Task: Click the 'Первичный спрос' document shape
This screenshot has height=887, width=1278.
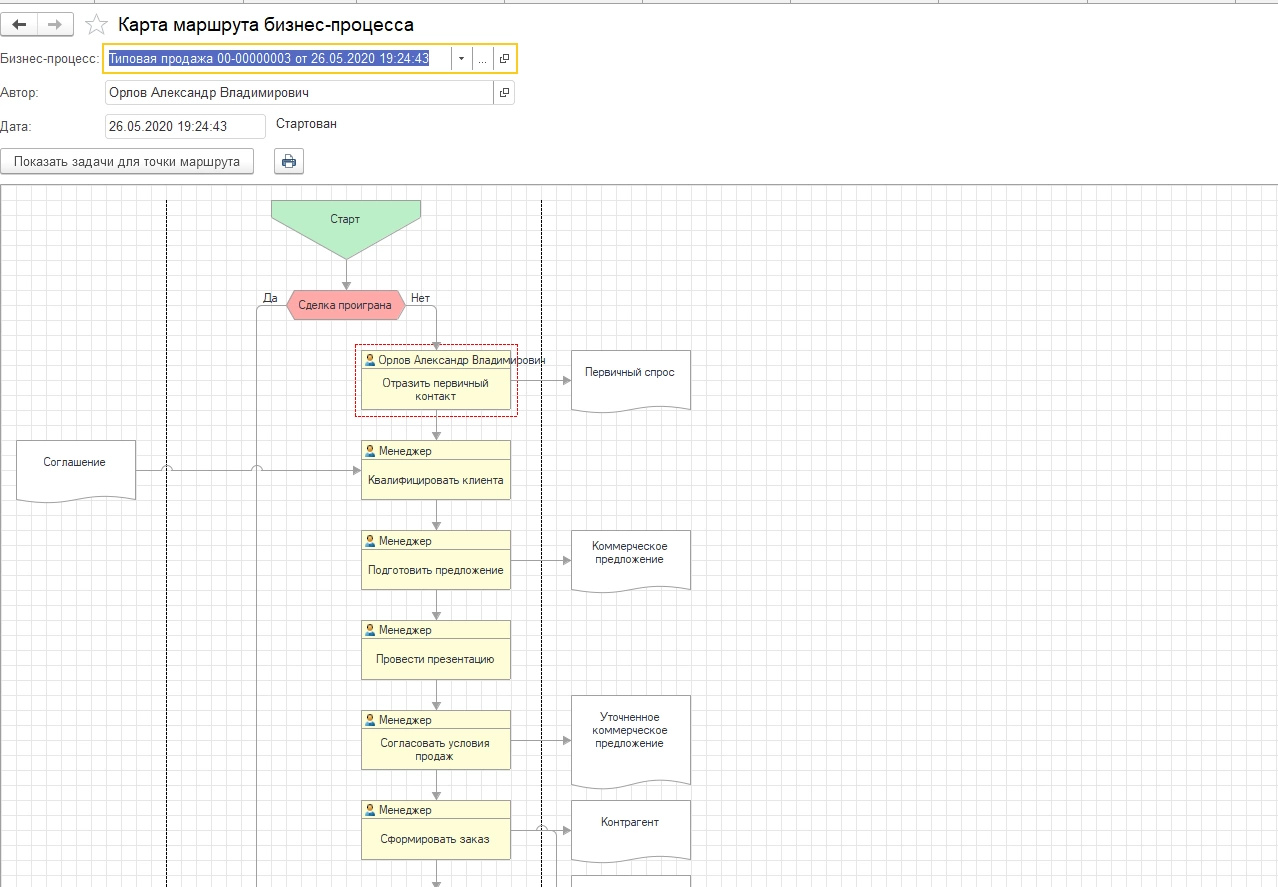Action: pyautogui.click(x=630, y=376)
